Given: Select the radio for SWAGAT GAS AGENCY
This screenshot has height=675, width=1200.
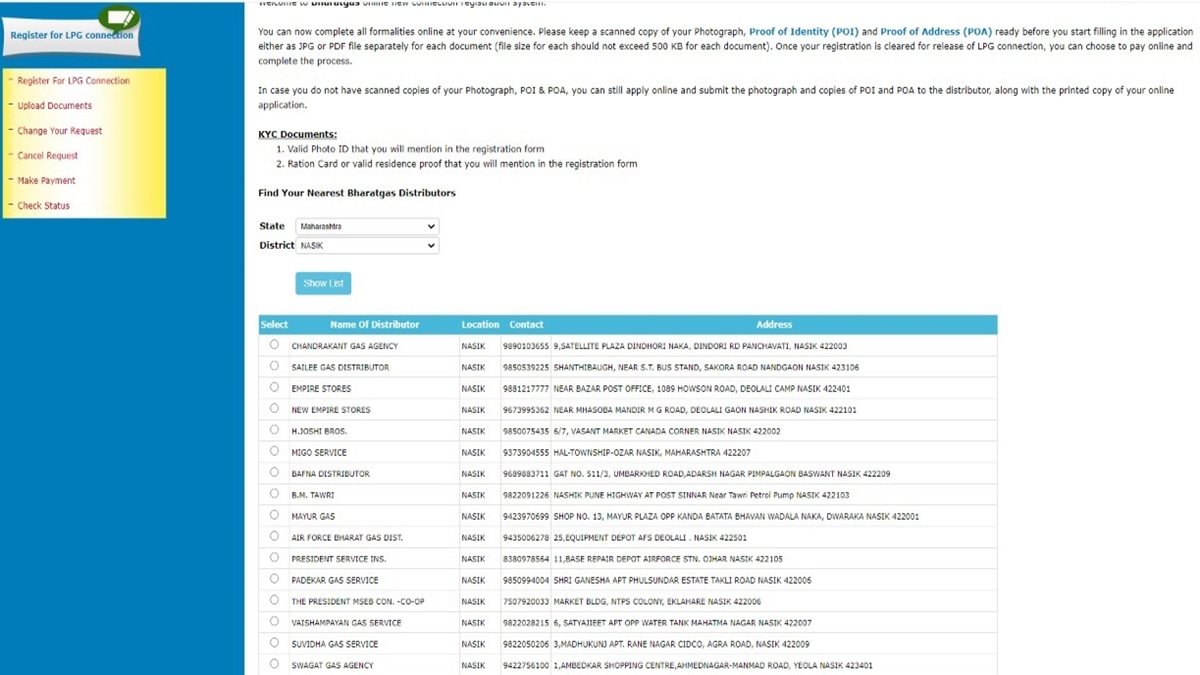Looking at the screenshot, I should pyautogui.click(x=274, y=664).
